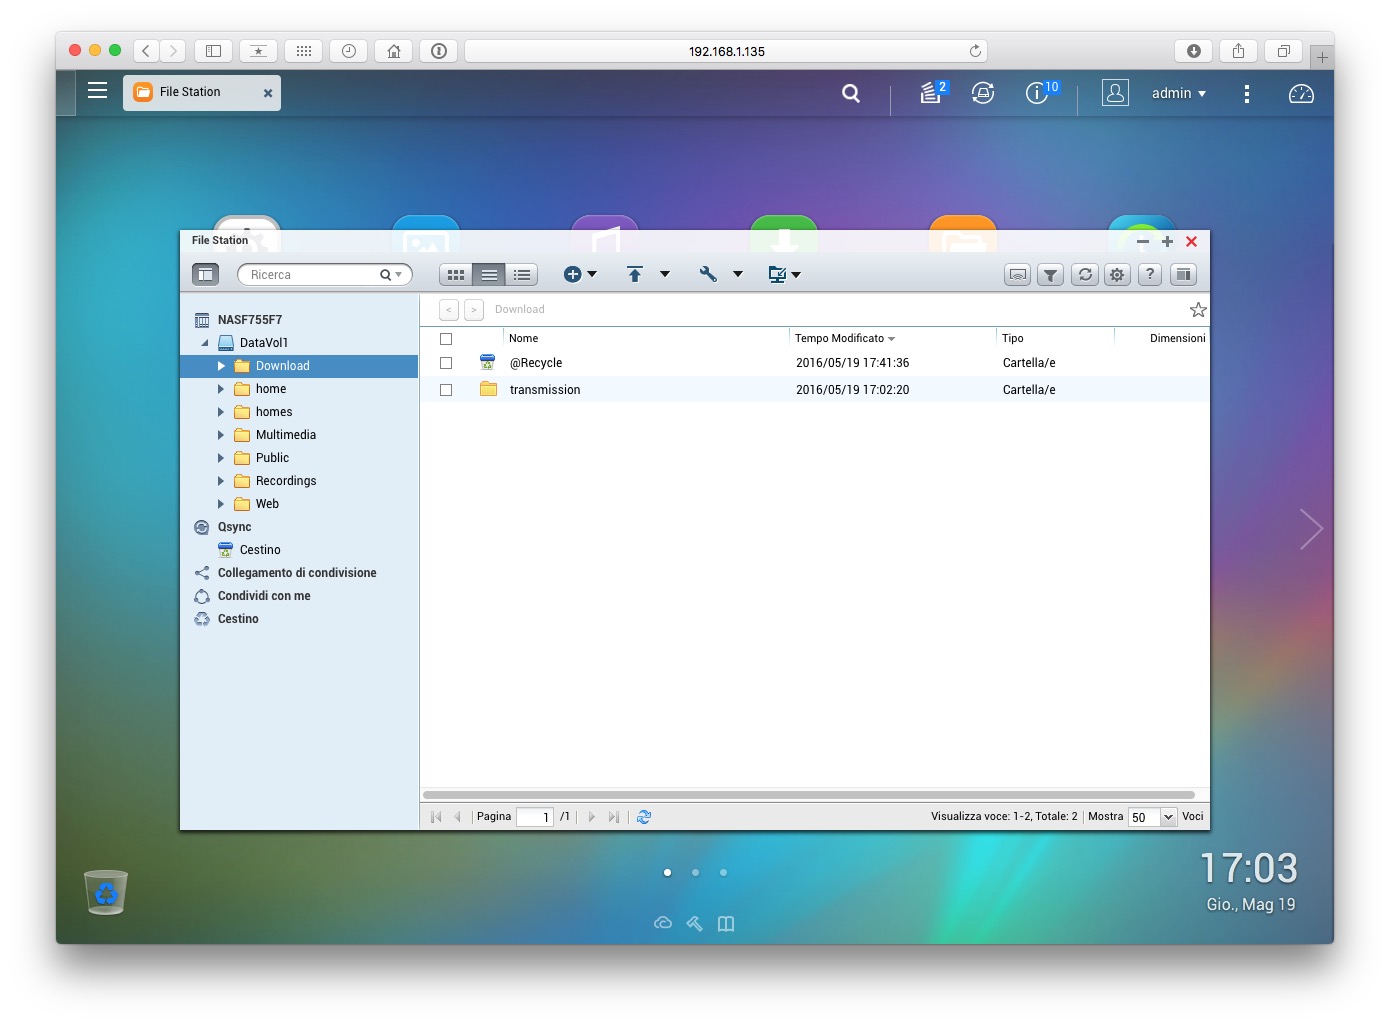
Task: Add current folder to favorites star
Action: click(1198, 310)
